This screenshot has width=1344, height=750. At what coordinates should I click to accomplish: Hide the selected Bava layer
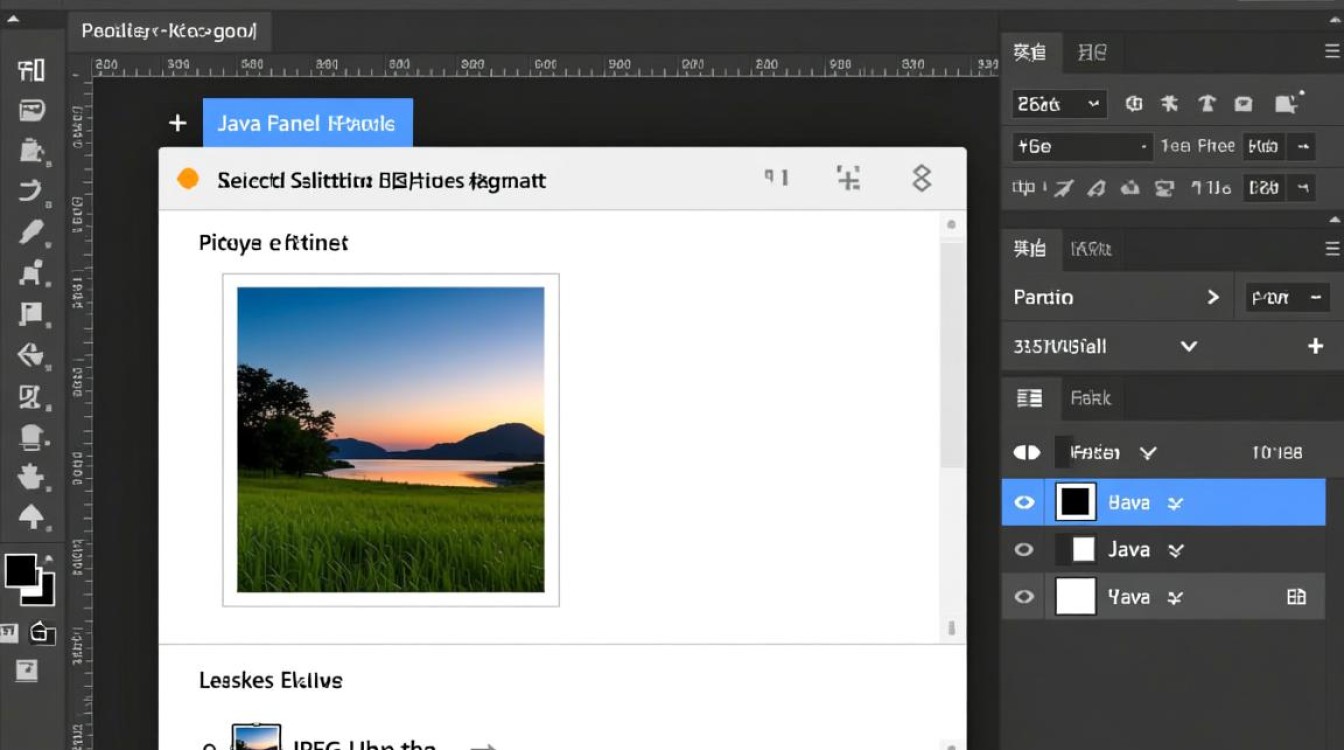[1024, 503]
